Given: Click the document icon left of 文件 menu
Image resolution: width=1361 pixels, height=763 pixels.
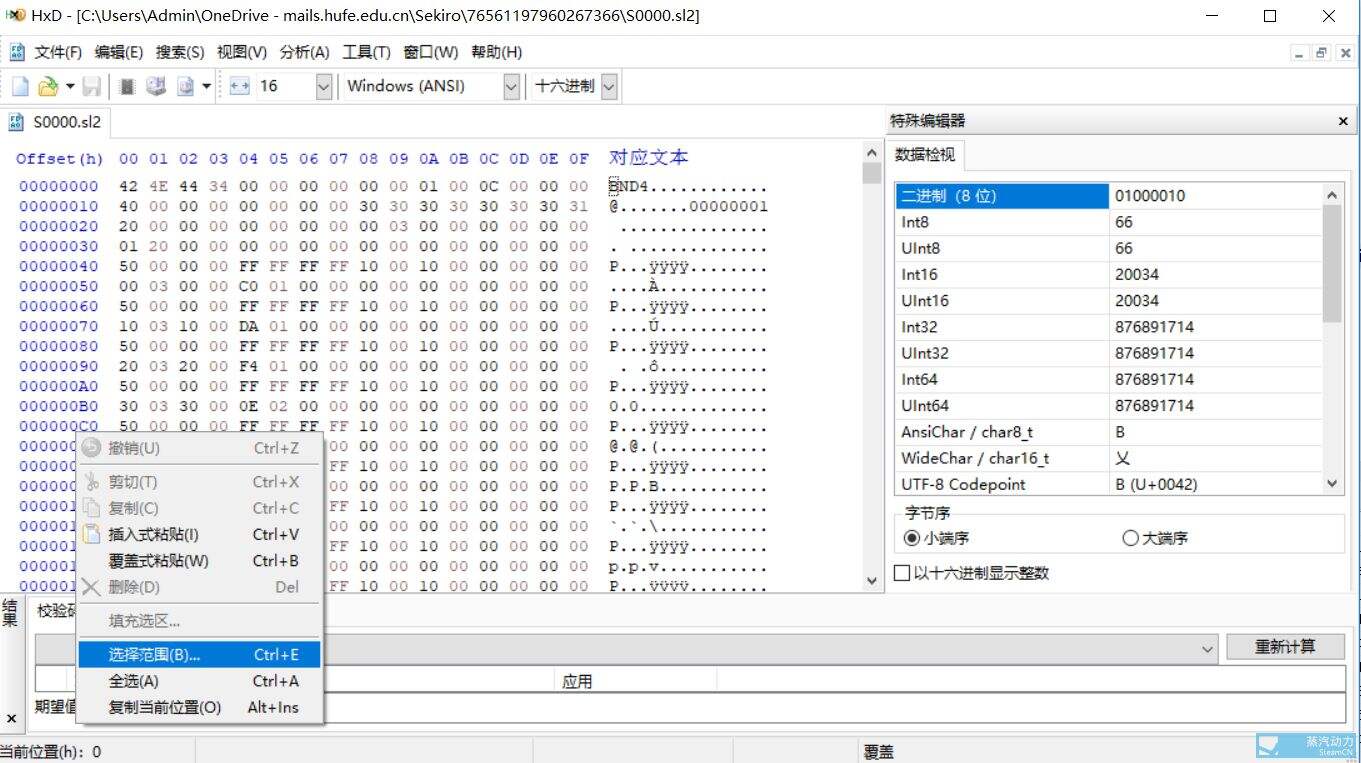Looking at the screenshot, I should pyautogui.click(x=17, y=52).
